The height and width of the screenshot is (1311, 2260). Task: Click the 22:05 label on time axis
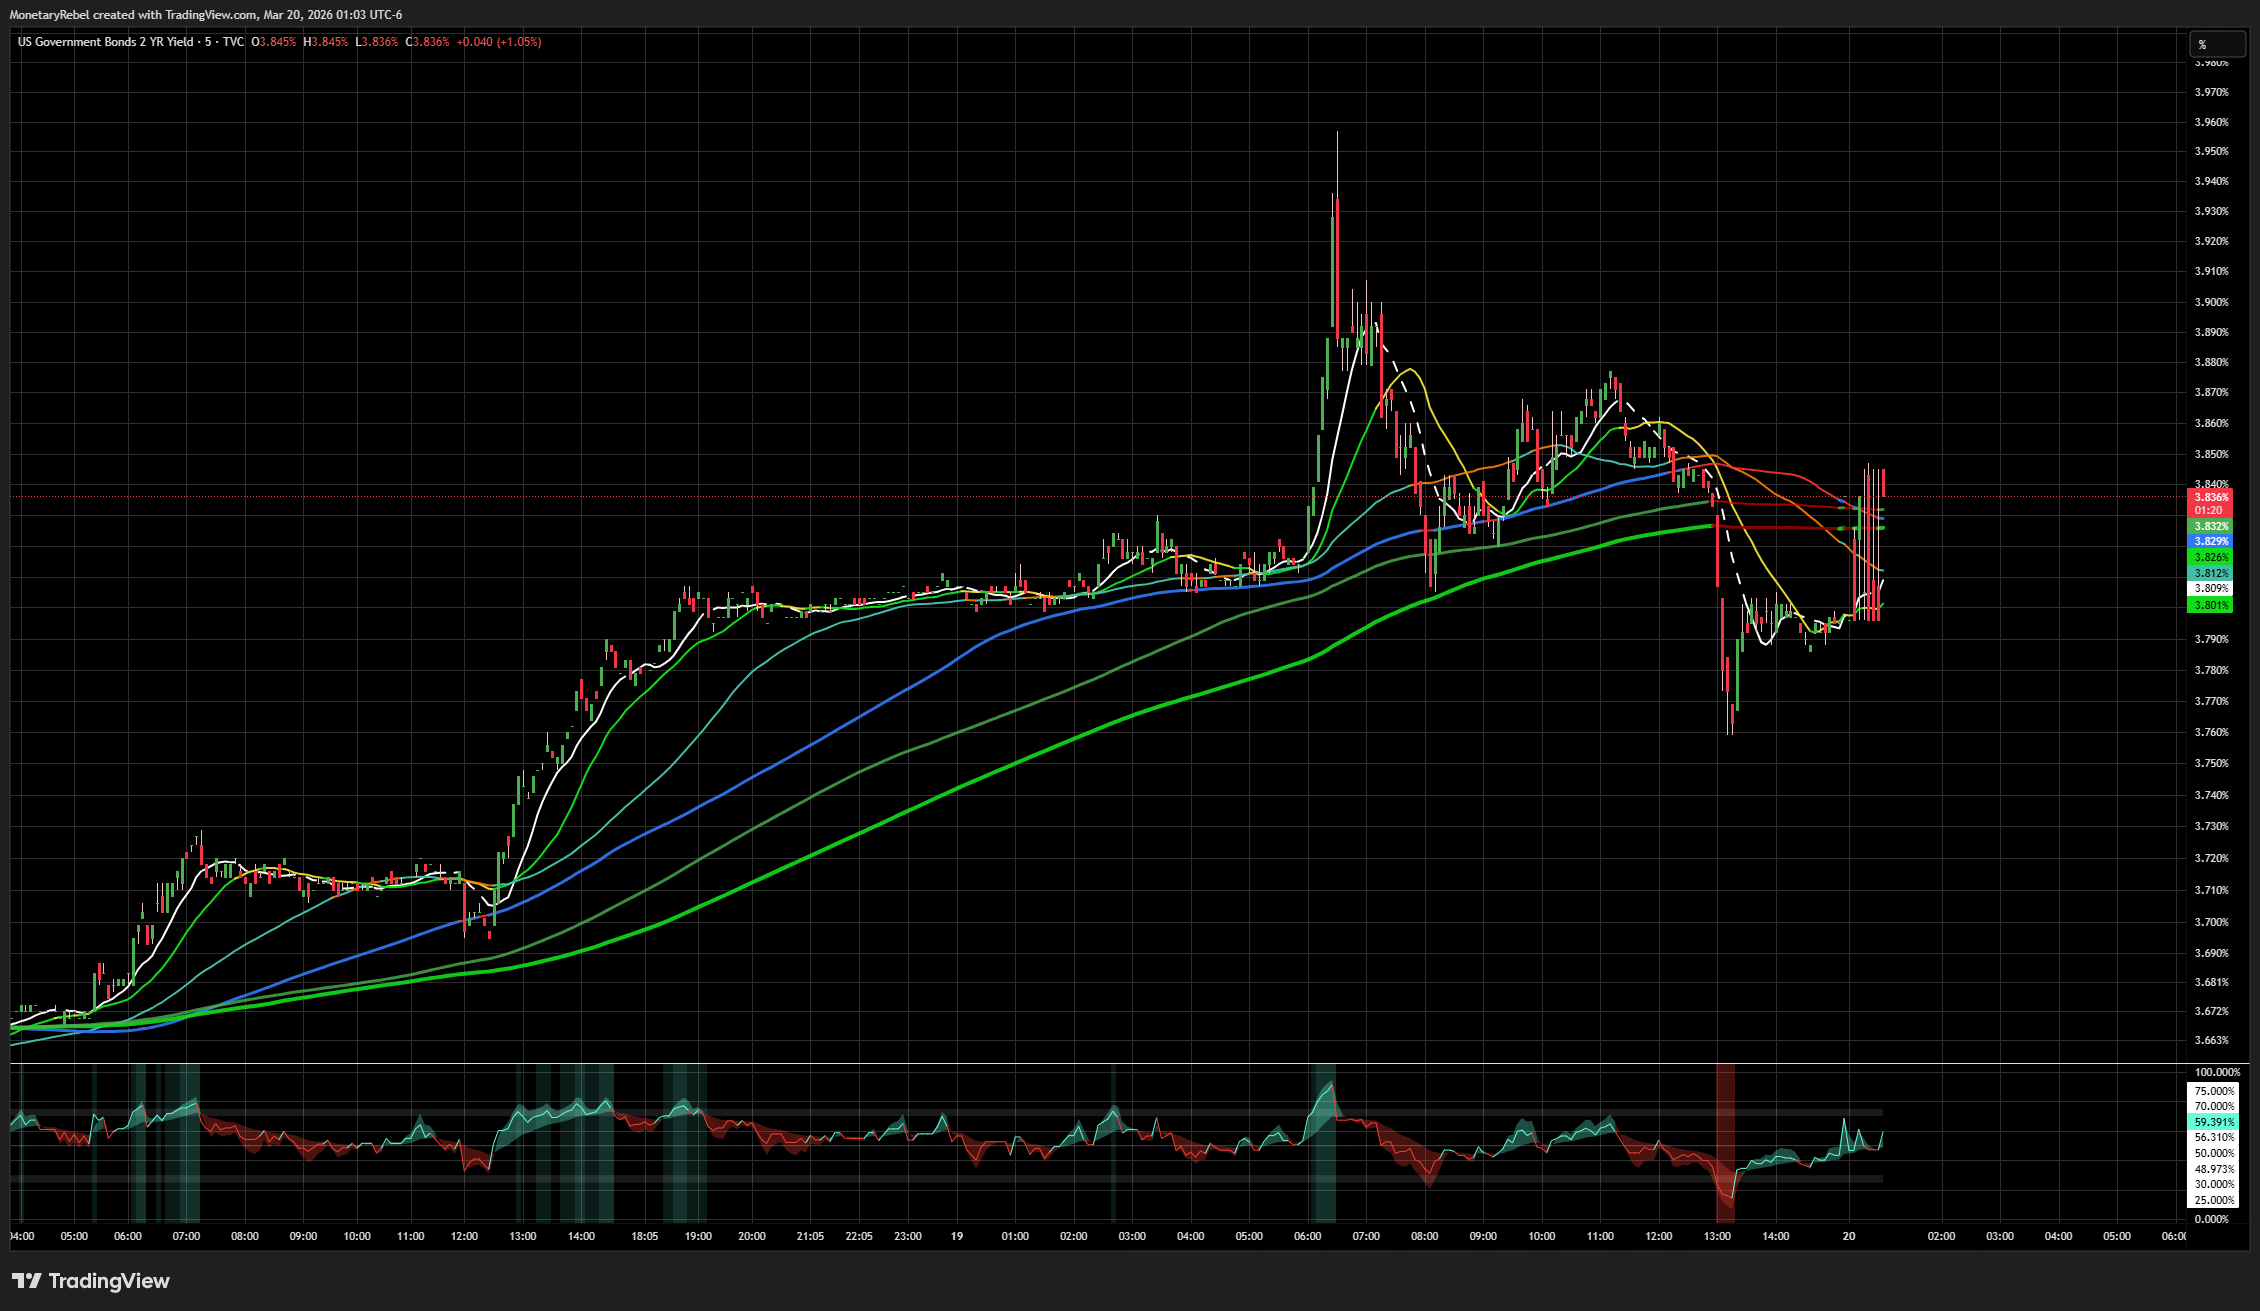click(859, 1236)
